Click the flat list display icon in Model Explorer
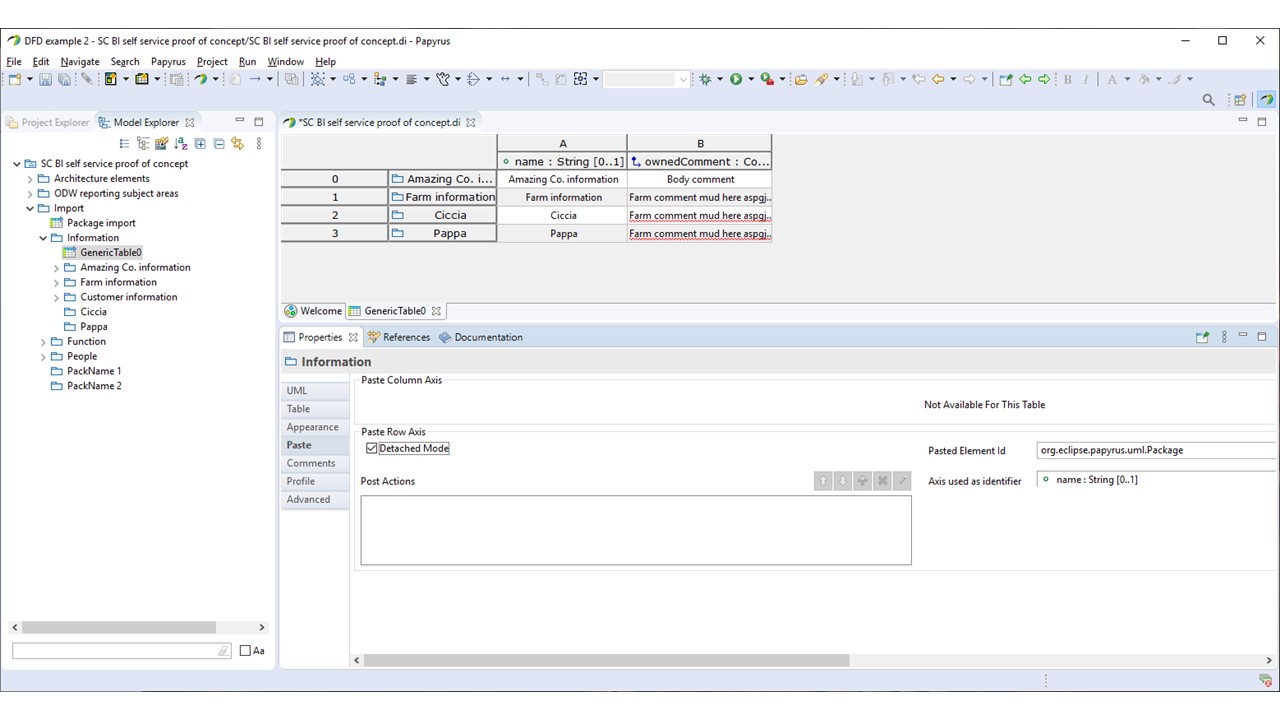This screenshot has width=1280, height=720. tap(124, 144)
